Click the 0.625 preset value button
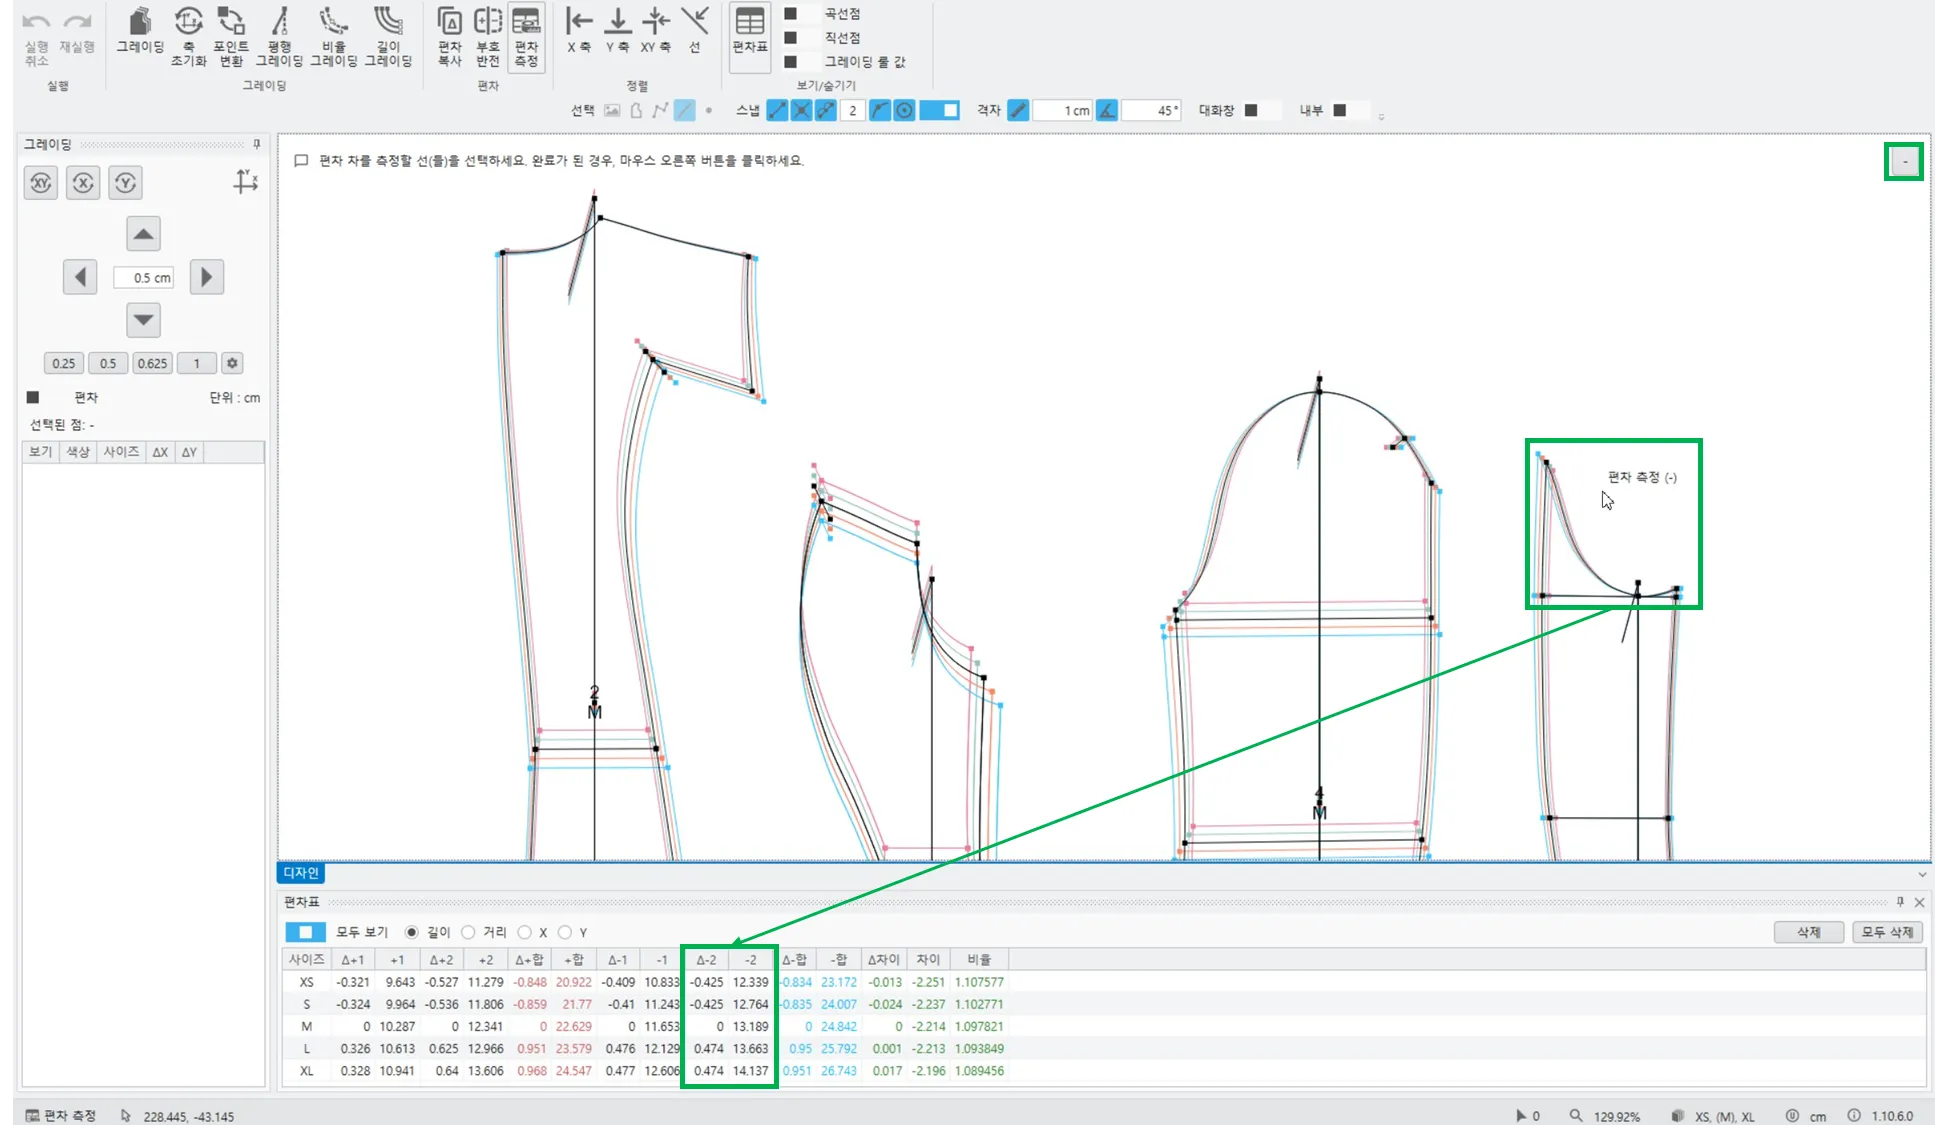1935x1125 pixels. pos(152,363)
